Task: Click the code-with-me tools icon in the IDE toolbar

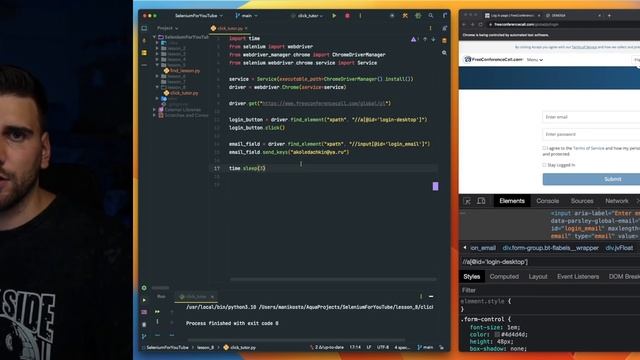Action: (405, 16)
